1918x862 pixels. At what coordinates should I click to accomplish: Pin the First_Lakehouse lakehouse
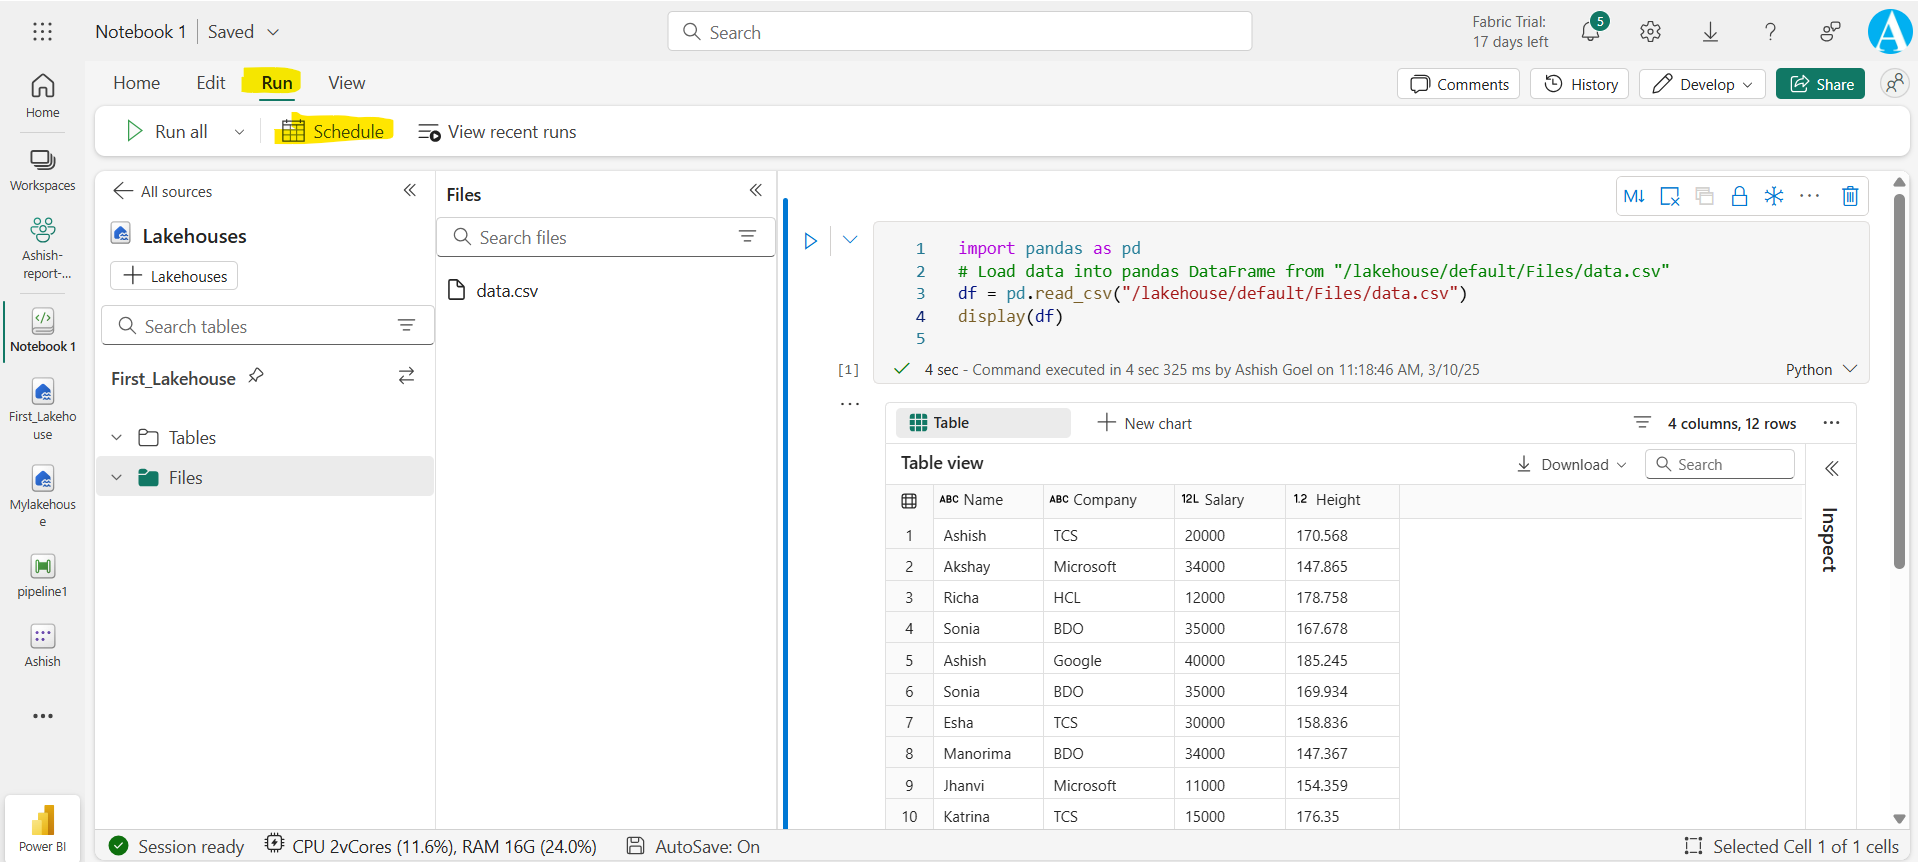point(256,376)
